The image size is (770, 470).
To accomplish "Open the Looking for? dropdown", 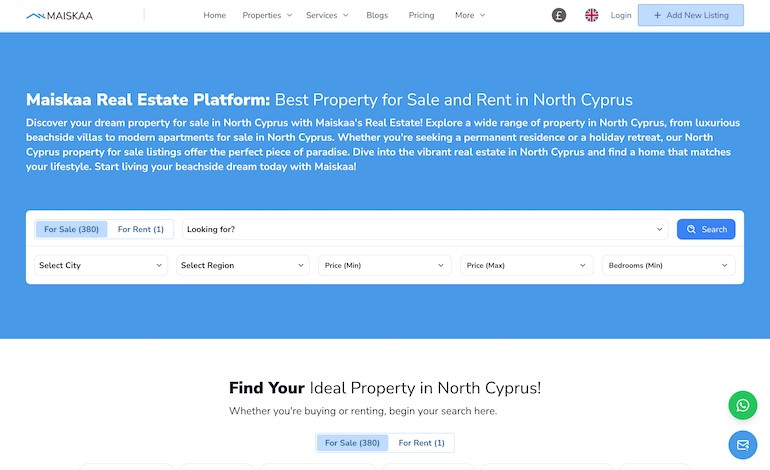I will tap(425, 229).
